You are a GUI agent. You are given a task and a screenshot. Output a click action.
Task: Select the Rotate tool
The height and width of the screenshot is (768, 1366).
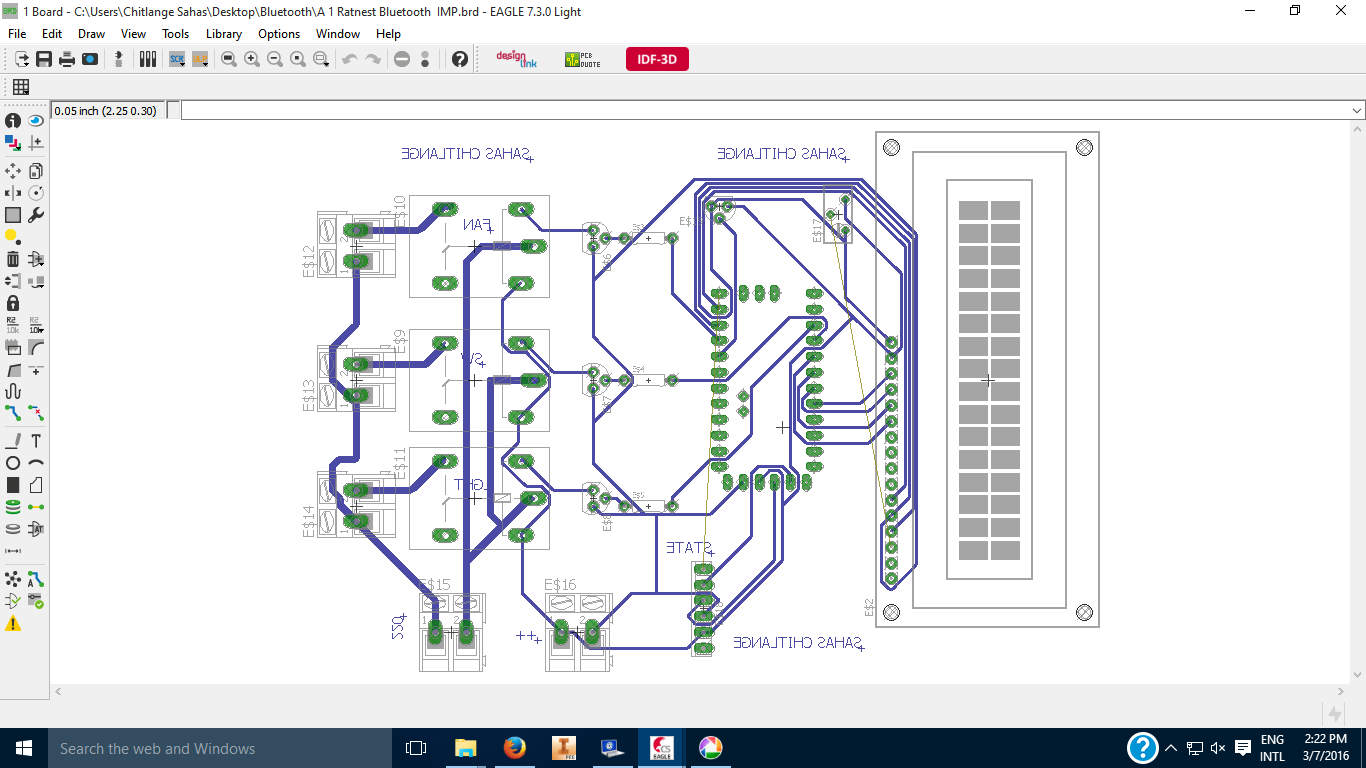tap(36, 193)
